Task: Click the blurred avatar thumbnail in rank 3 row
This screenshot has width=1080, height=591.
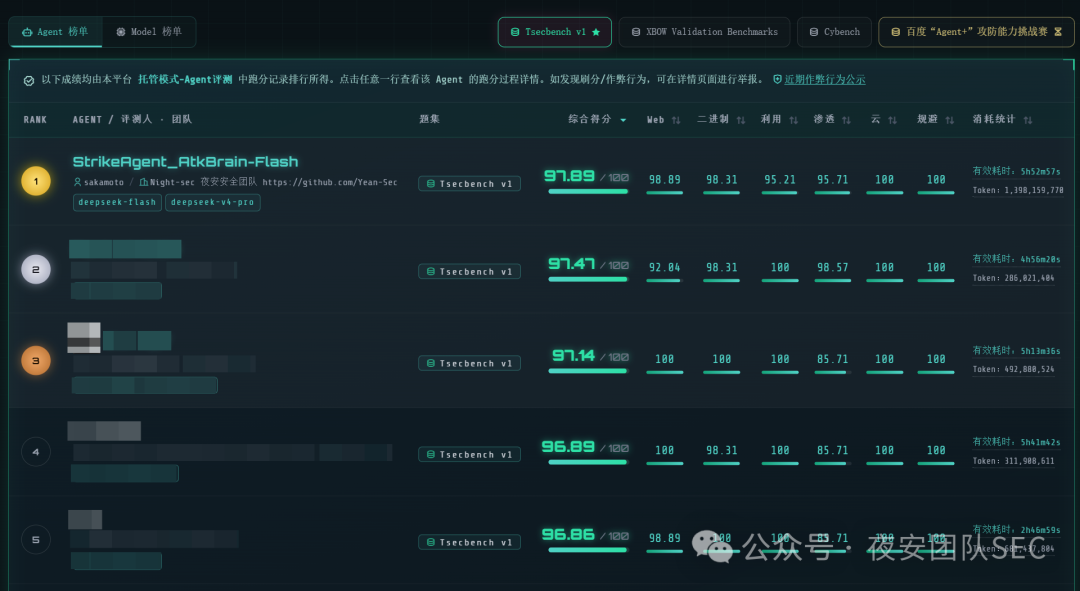Action: 84,338
